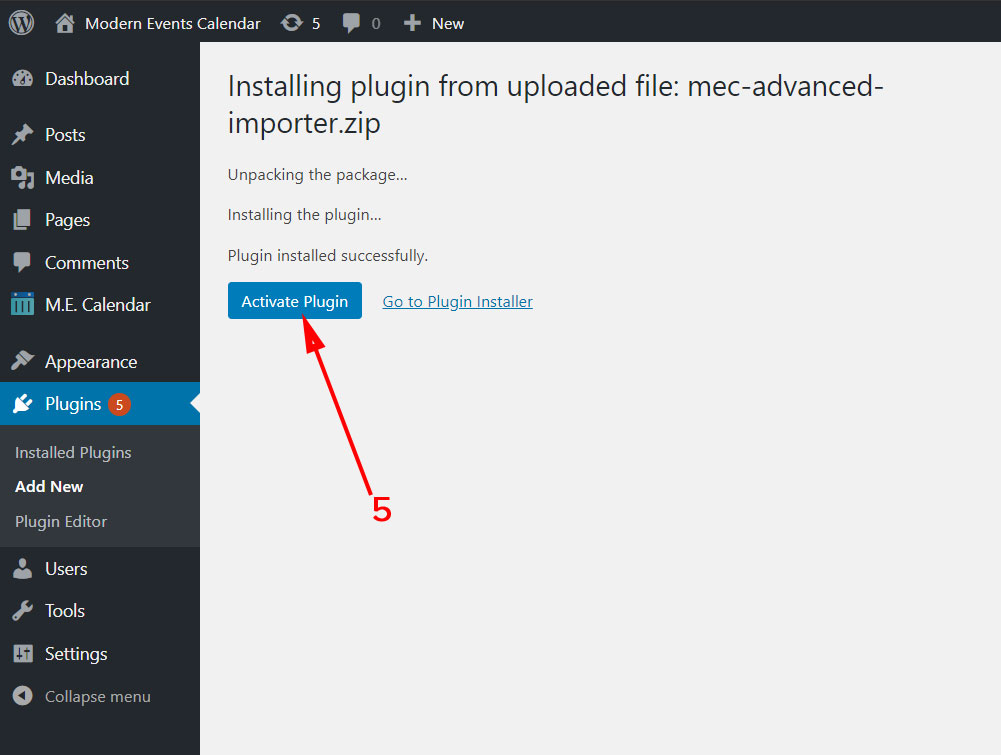The image size is (1001, 755).
Task: Click the Pages icon in sidebar
Action: pyautogui.click(x=22, y=220)
